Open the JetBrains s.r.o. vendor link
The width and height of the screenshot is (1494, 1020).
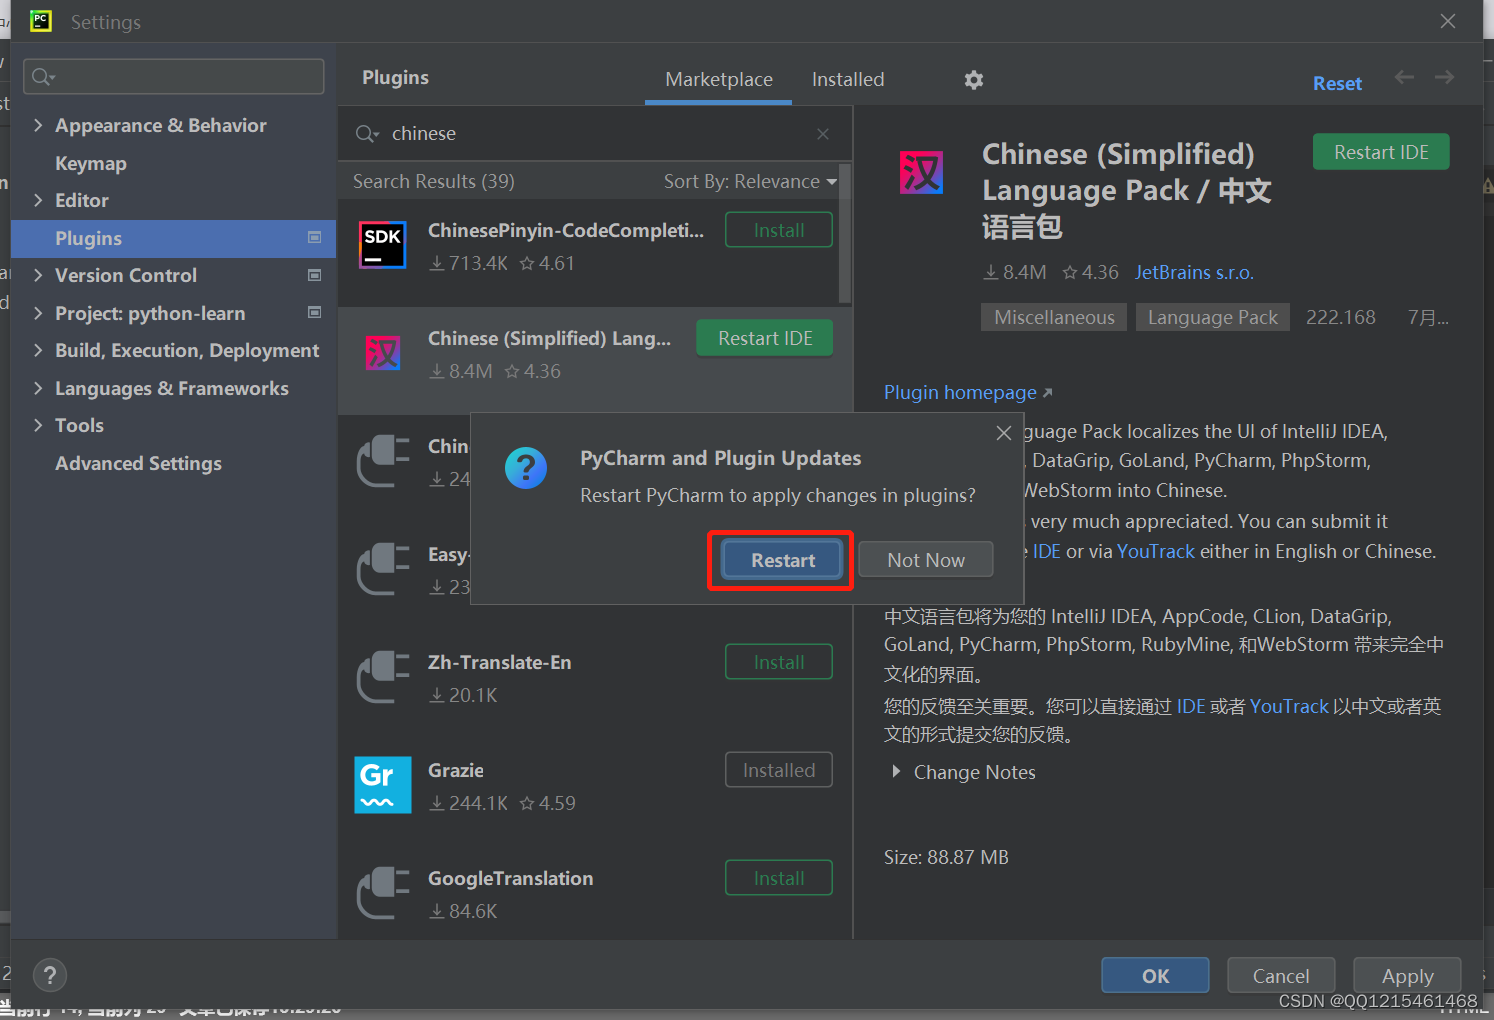[1194, 272]
